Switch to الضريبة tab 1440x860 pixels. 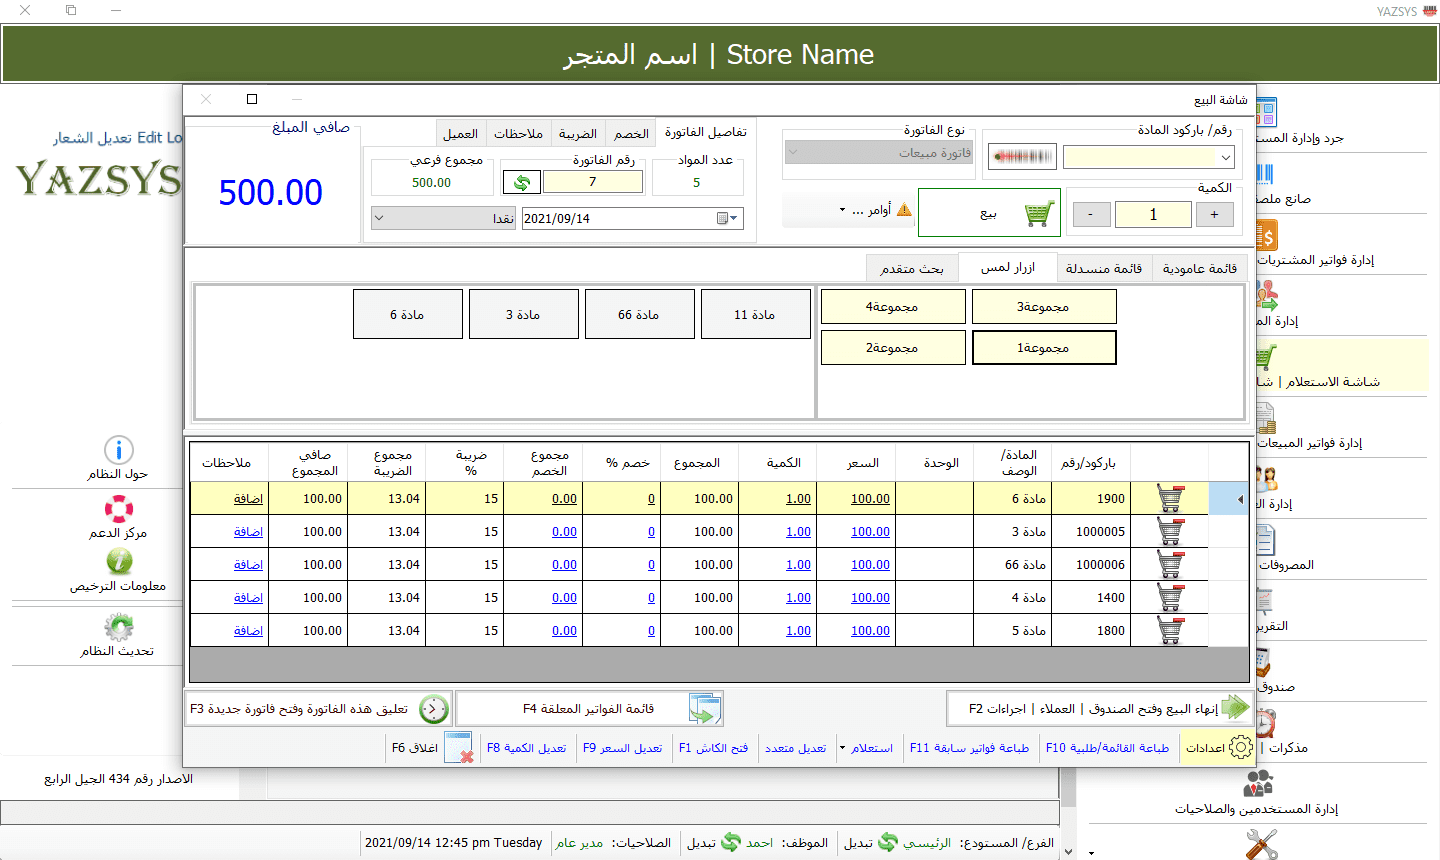tap(577, 133)
